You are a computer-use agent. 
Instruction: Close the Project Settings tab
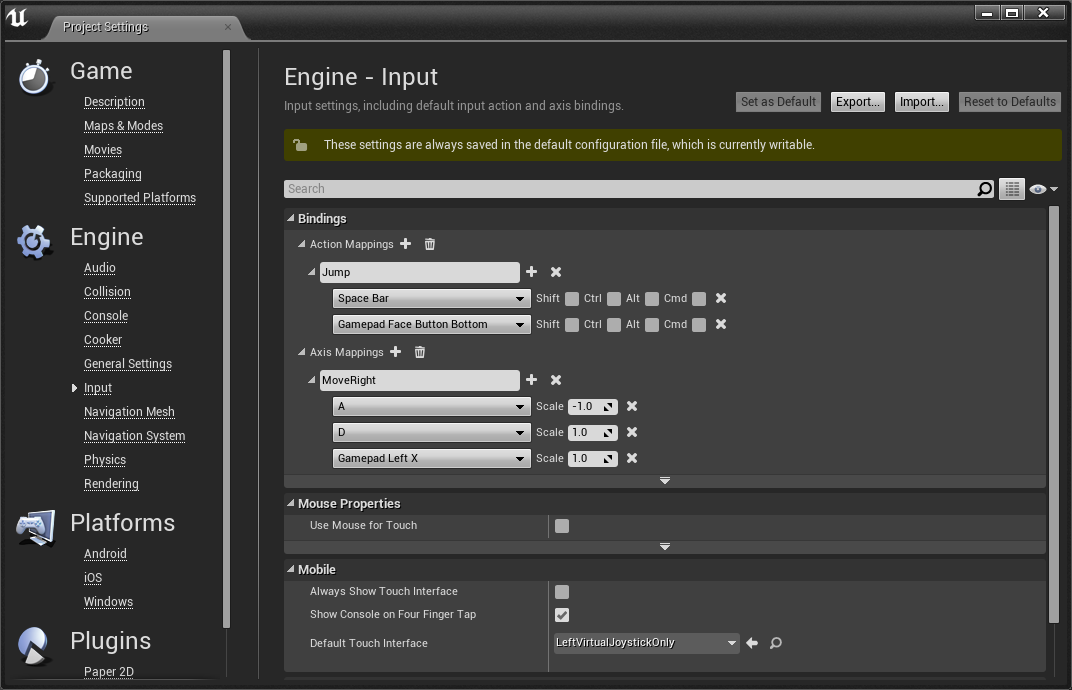[x=228, y=27]
